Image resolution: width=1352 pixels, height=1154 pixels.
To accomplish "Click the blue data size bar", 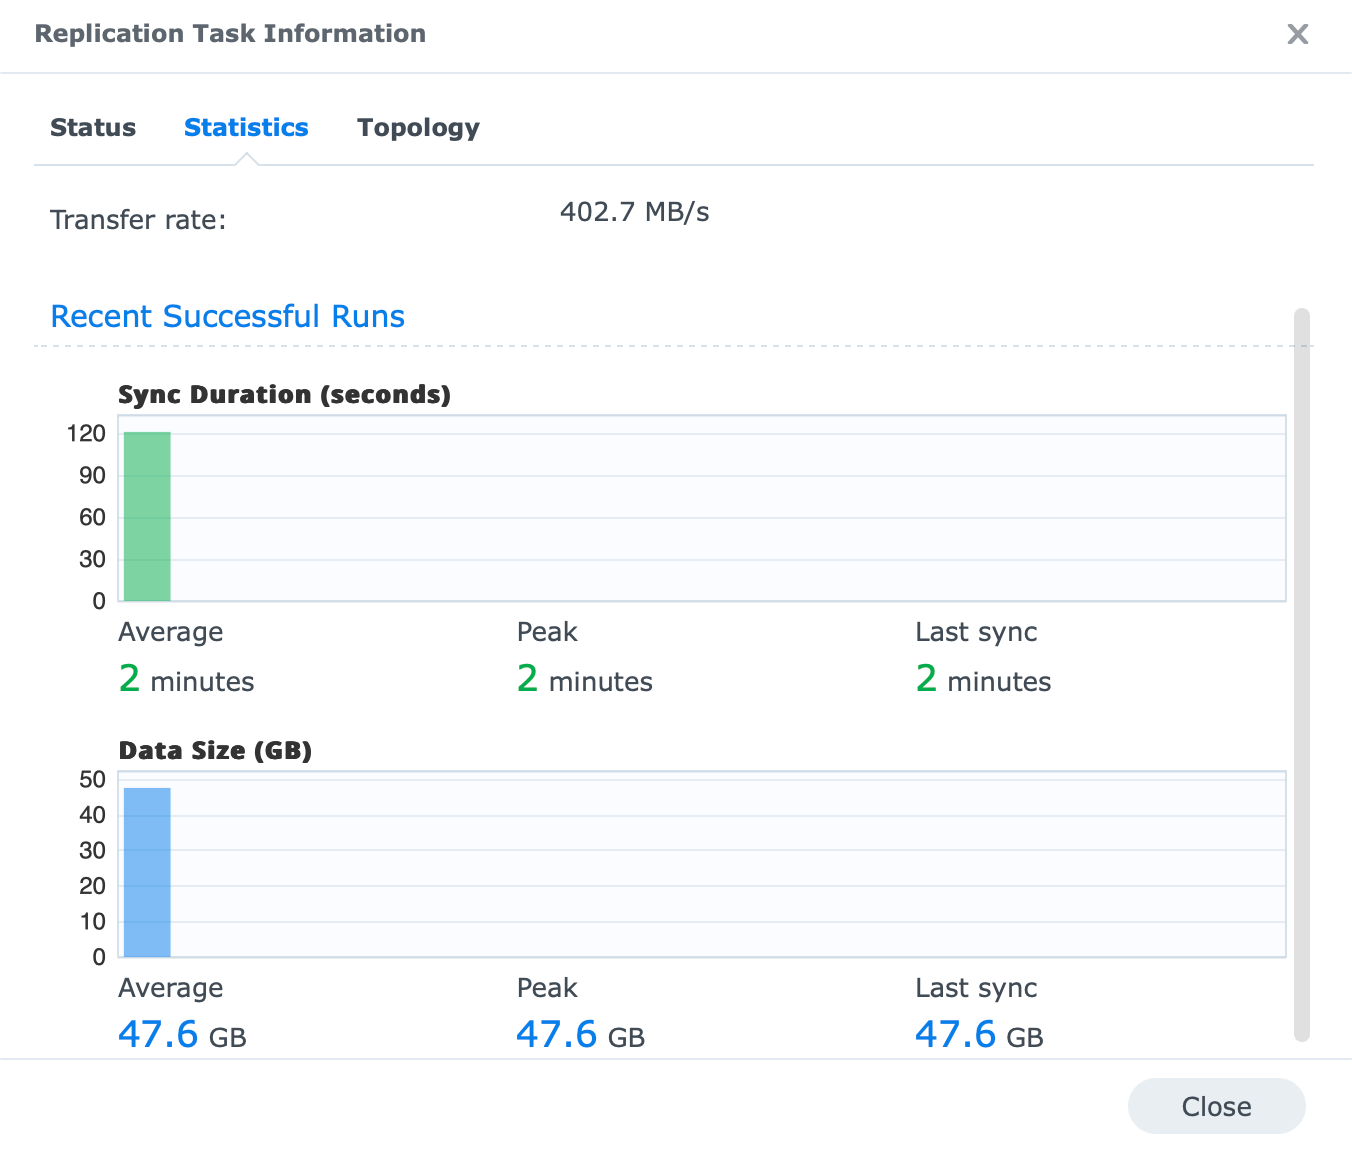I will [x=147, y=872].
